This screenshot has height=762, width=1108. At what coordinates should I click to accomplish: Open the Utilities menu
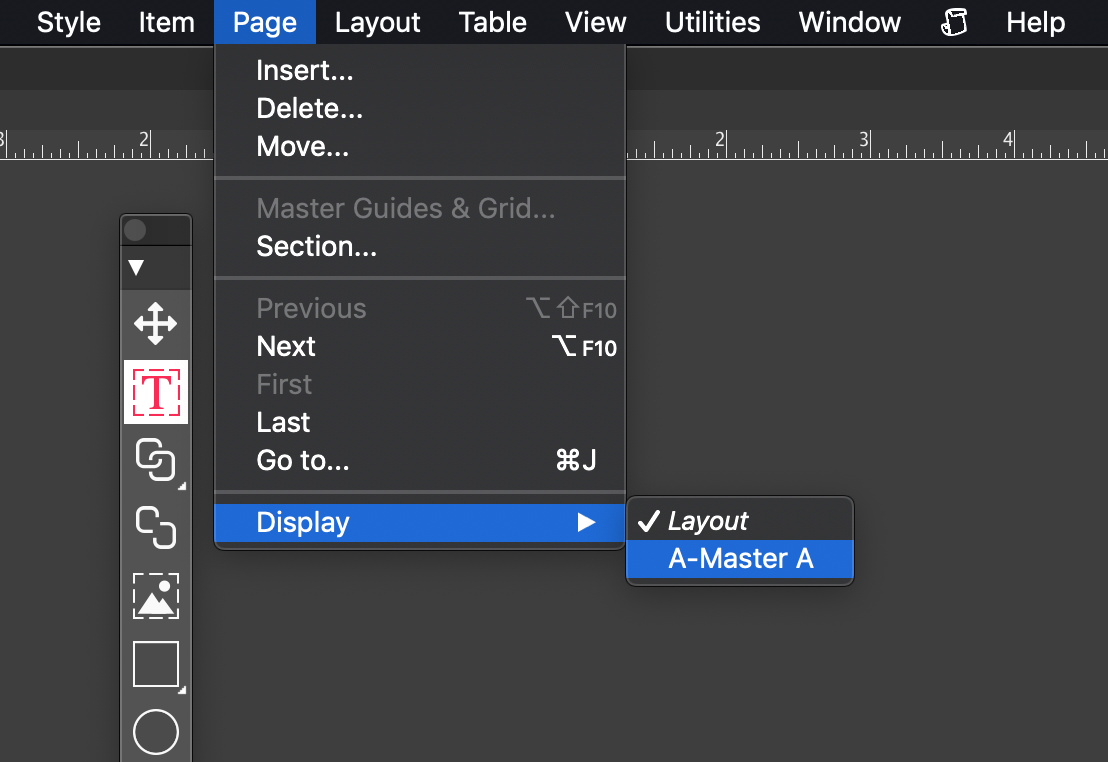point(712,22)
